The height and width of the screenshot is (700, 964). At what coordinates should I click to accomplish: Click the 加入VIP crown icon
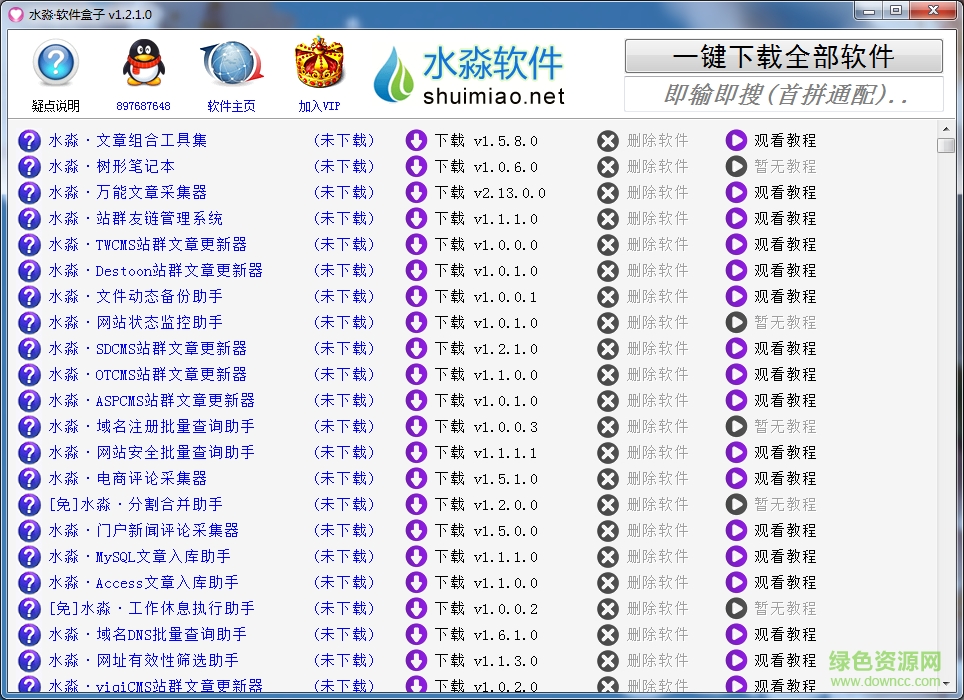tap(318, 63)
